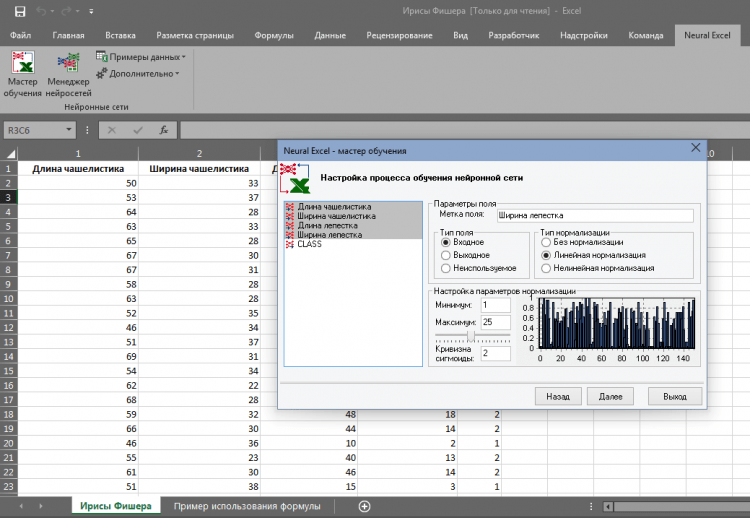The image size is (750, 518).
Task: Select Неиспользуемое field type radio button
Action: [446, 268]
